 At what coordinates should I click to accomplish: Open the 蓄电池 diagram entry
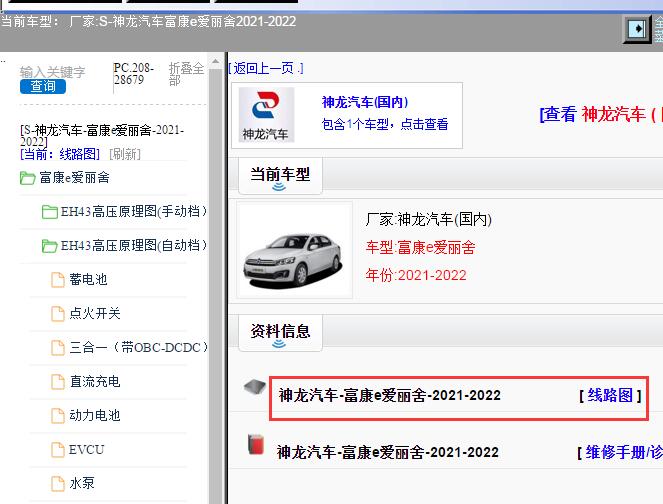pos(88,279)
